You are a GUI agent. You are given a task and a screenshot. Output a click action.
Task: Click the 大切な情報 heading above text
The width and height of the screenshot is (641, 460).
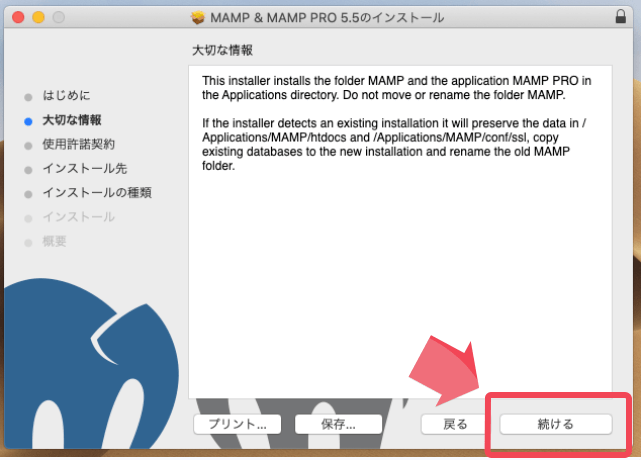(x=222, y=50)
